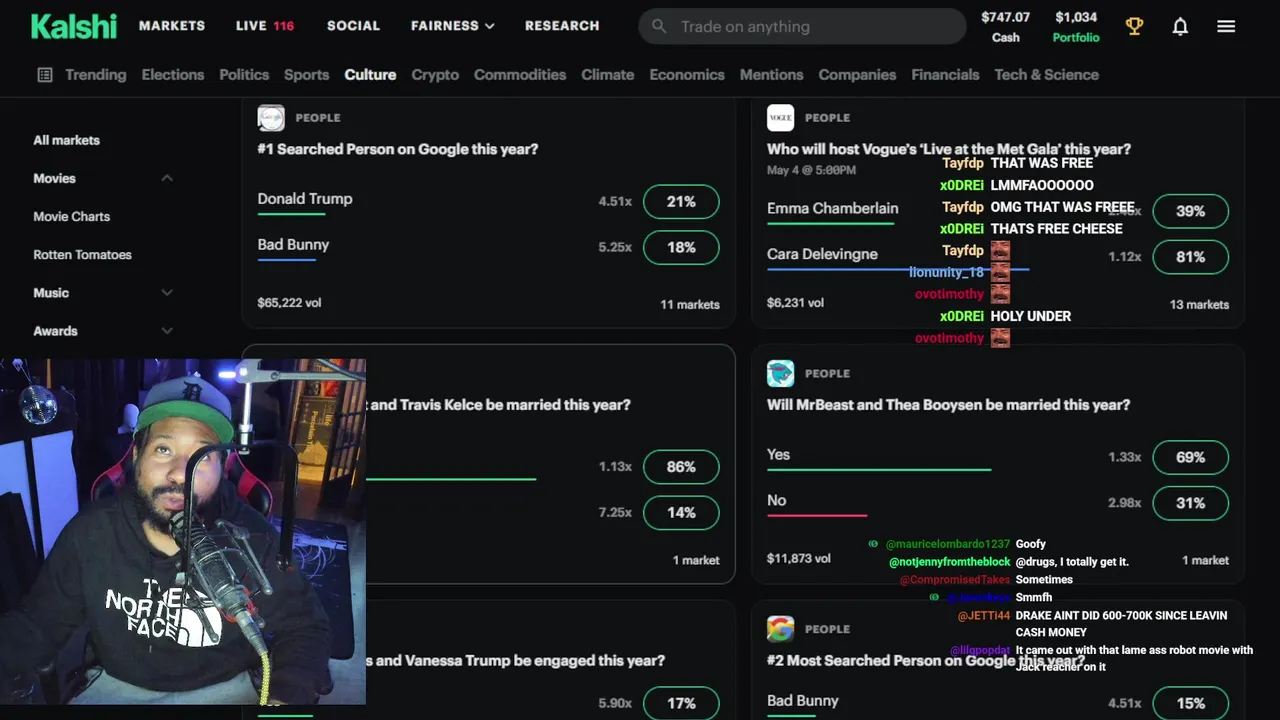The image size is (1280, 720).
Task: Click the $65,222 vol text
Action: click(289, 302)
